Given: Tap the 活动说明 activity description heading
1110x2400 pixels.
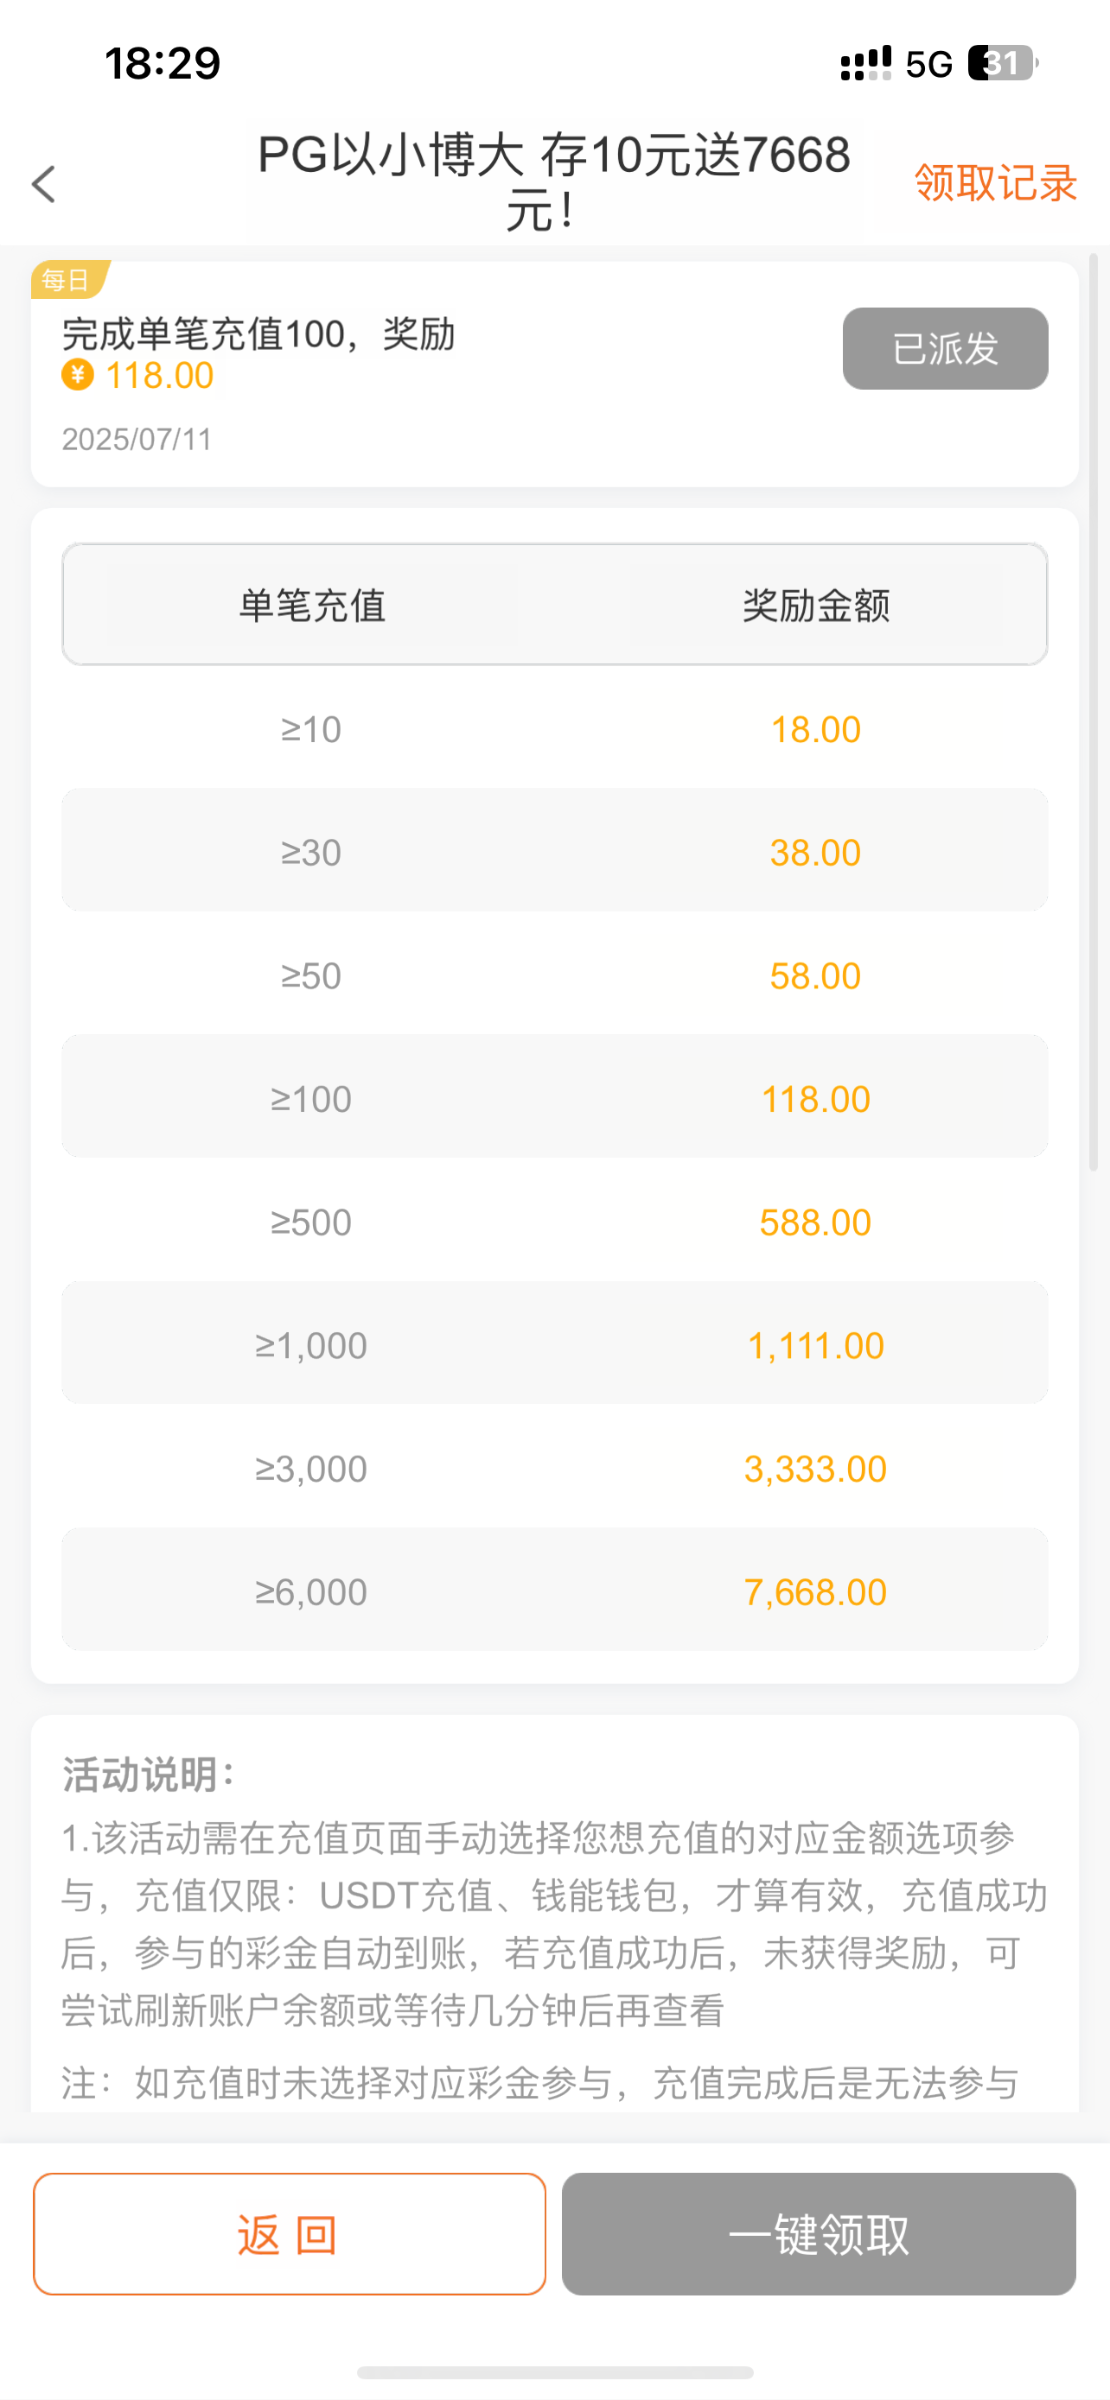Looking at the screenshot, I should click(x=148, y=1775).
